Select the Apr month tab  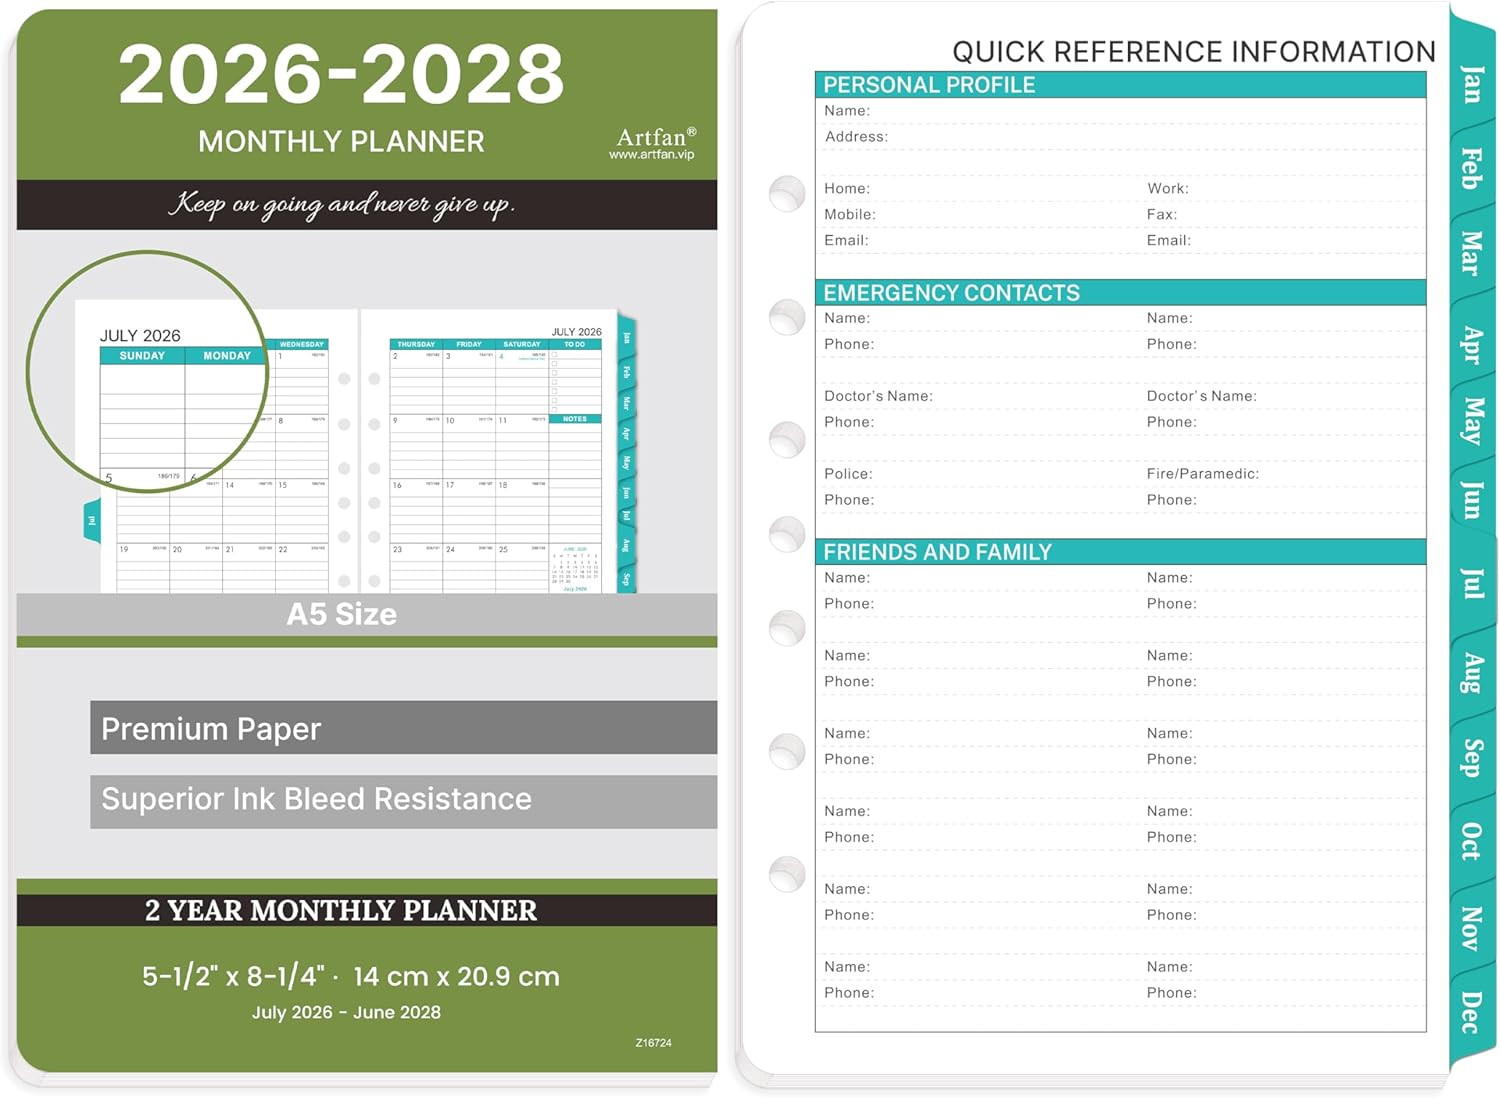point(1472,343)
